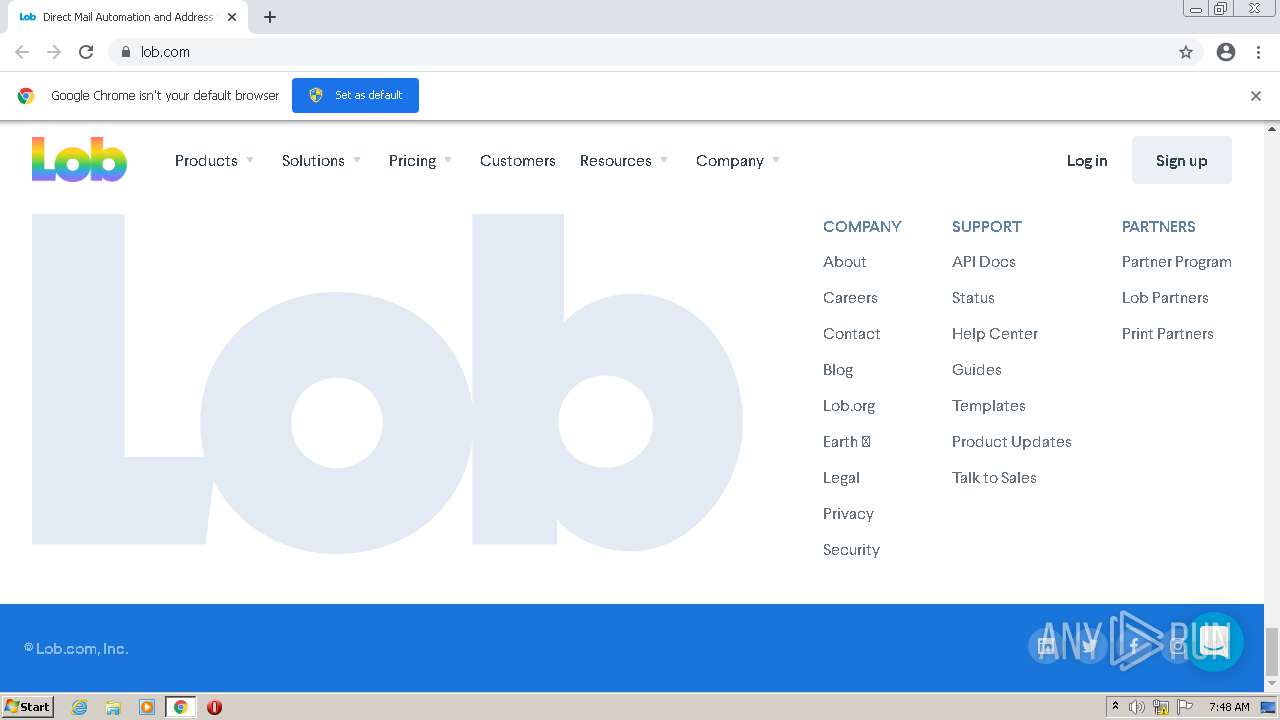1280x720 pixels.
Task: Open the Print Partners link
Action: [1168, 334]
